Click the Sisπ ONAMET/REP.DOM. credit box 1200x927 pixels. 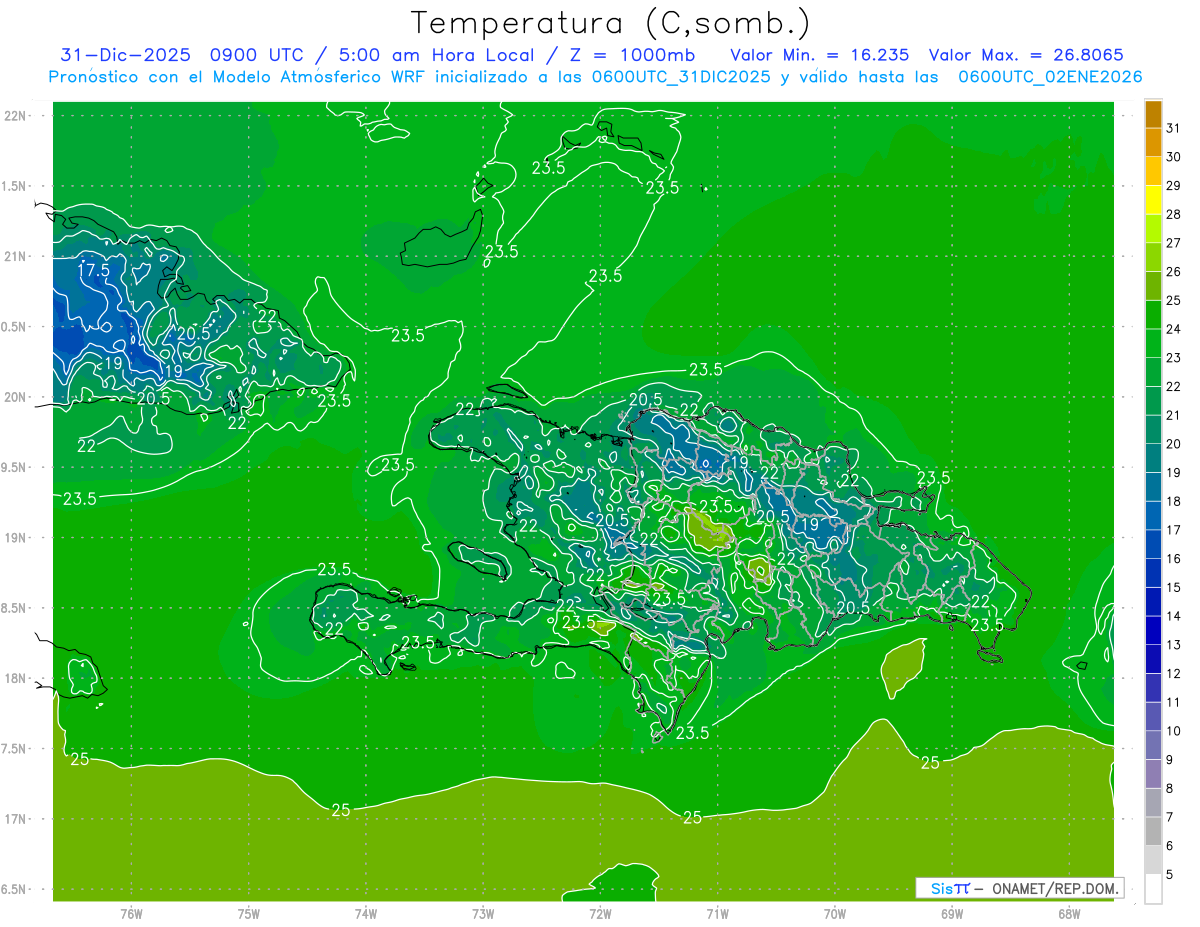(x=1019, y=888)
